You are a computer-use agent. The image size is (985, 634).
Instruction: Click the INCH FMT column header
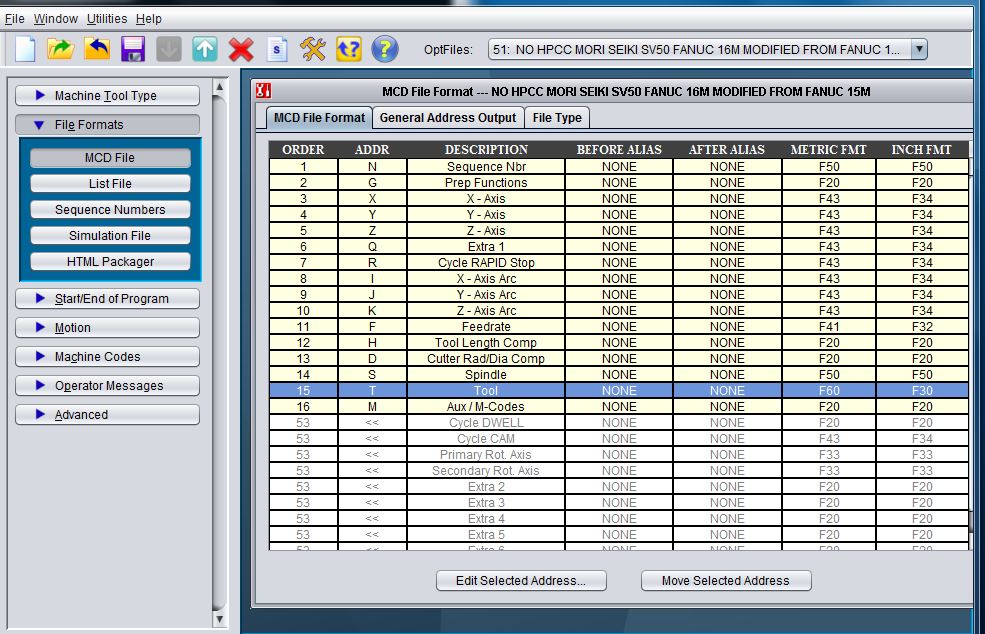click(922, 150)
